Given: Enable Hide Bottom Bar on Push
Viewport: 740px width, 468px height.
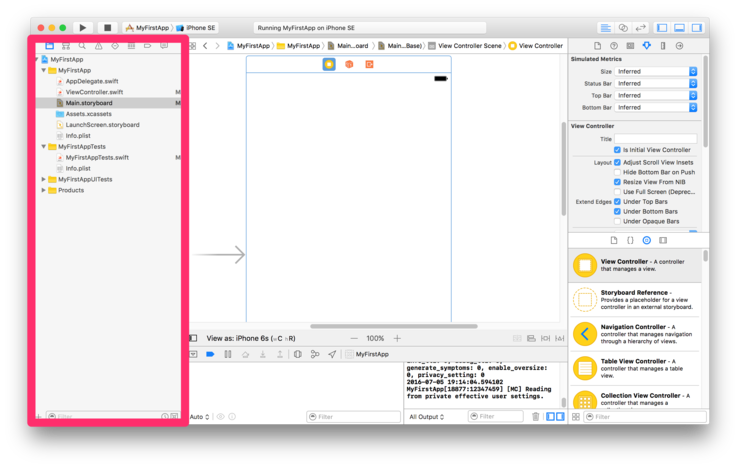Looking at the screenshot, I should [x=617, y=172].
